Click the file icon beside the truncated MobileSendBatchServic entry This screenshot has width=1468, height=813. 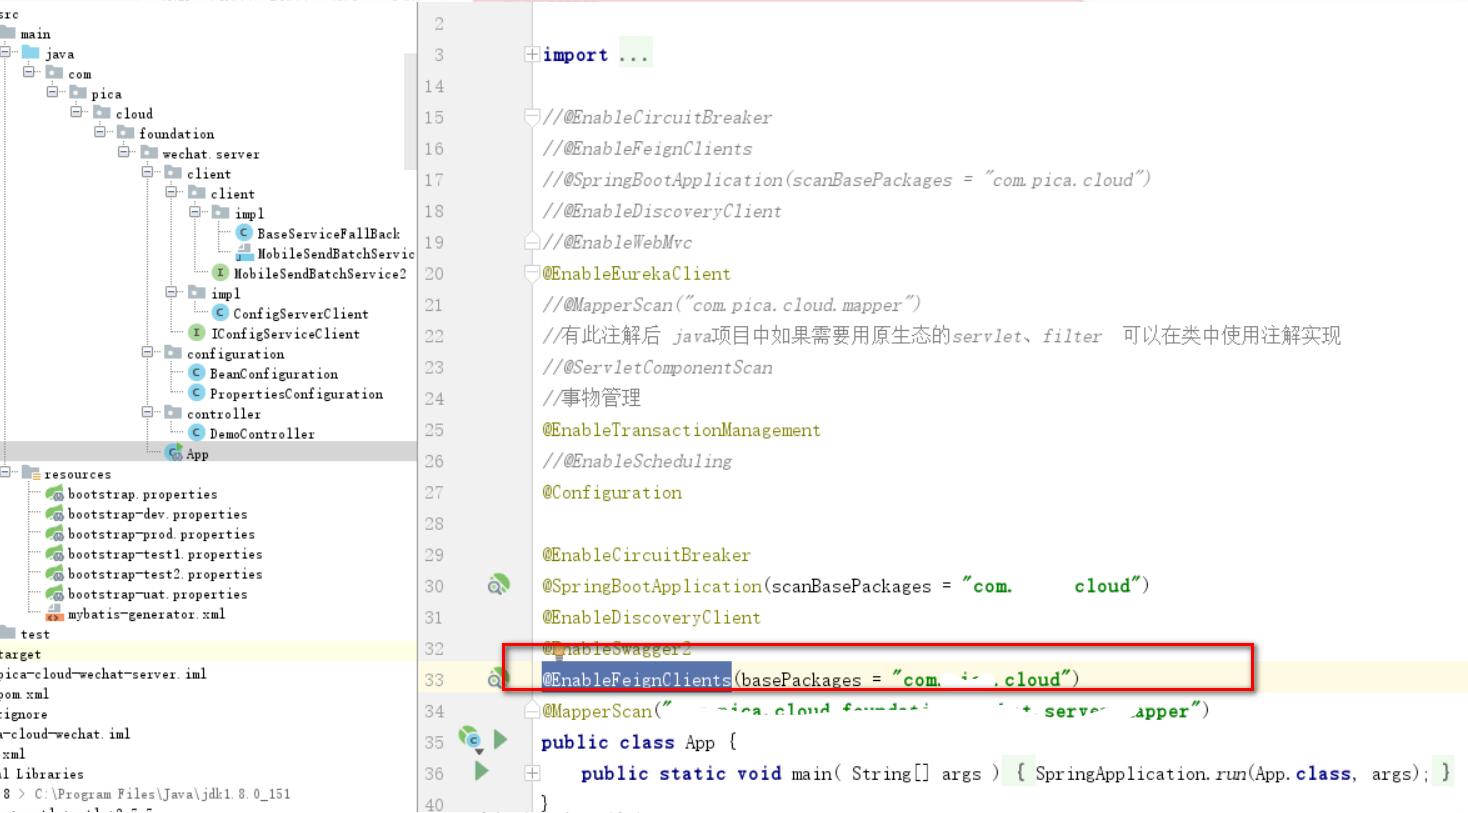click(244, 253)
